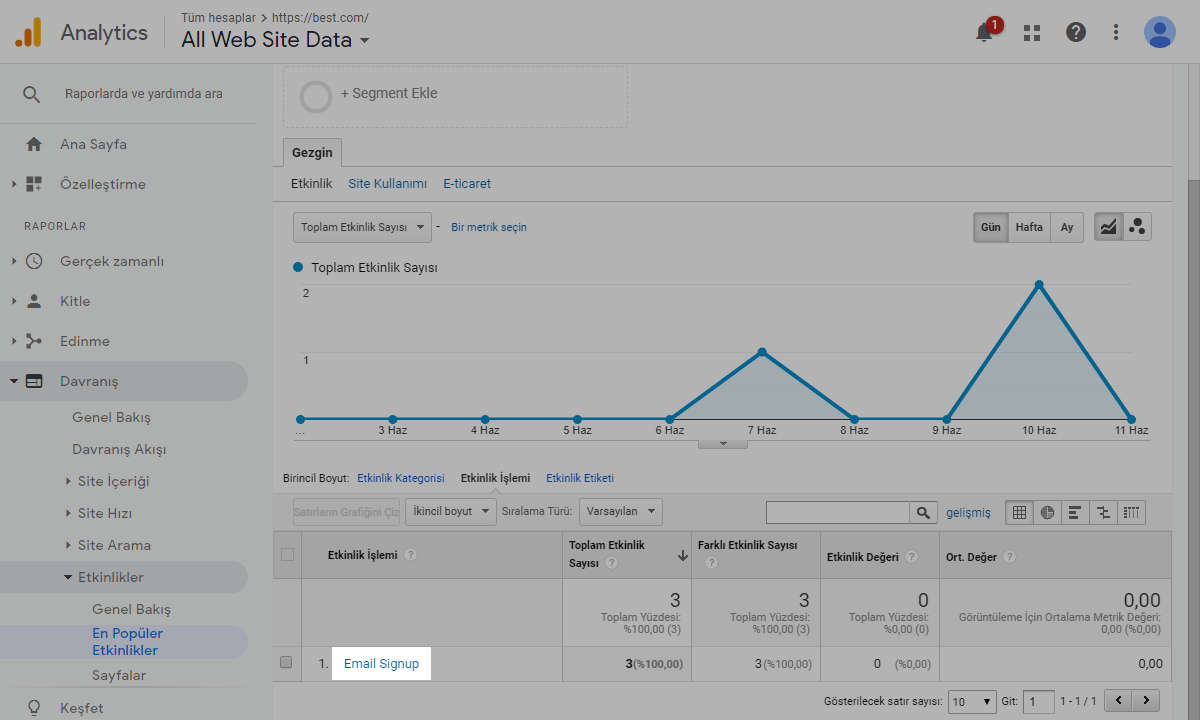Open the notifications bell icon
Image resolution: width=1200 pixels, height=720 pixels.
pyautogui.click(x=984, y=33)
